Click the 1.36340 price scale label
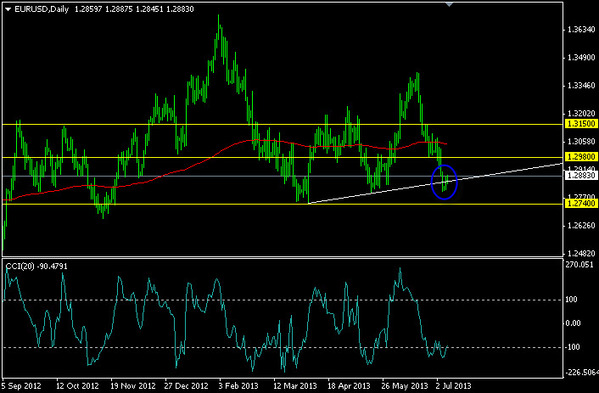The image size is (599, 393). (x=581, y=30)
